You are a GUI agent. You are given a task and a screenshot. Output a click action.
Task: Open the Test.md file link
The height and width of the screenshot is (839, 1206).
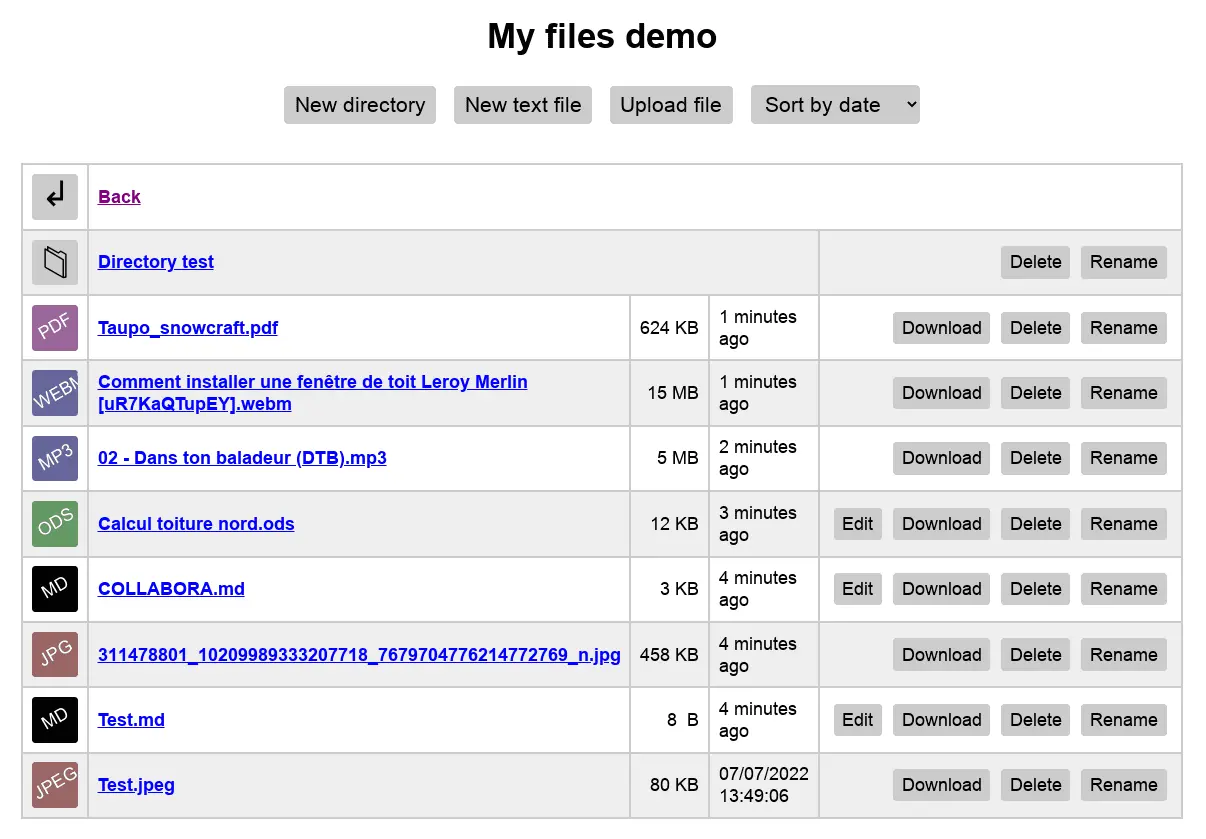131,720
